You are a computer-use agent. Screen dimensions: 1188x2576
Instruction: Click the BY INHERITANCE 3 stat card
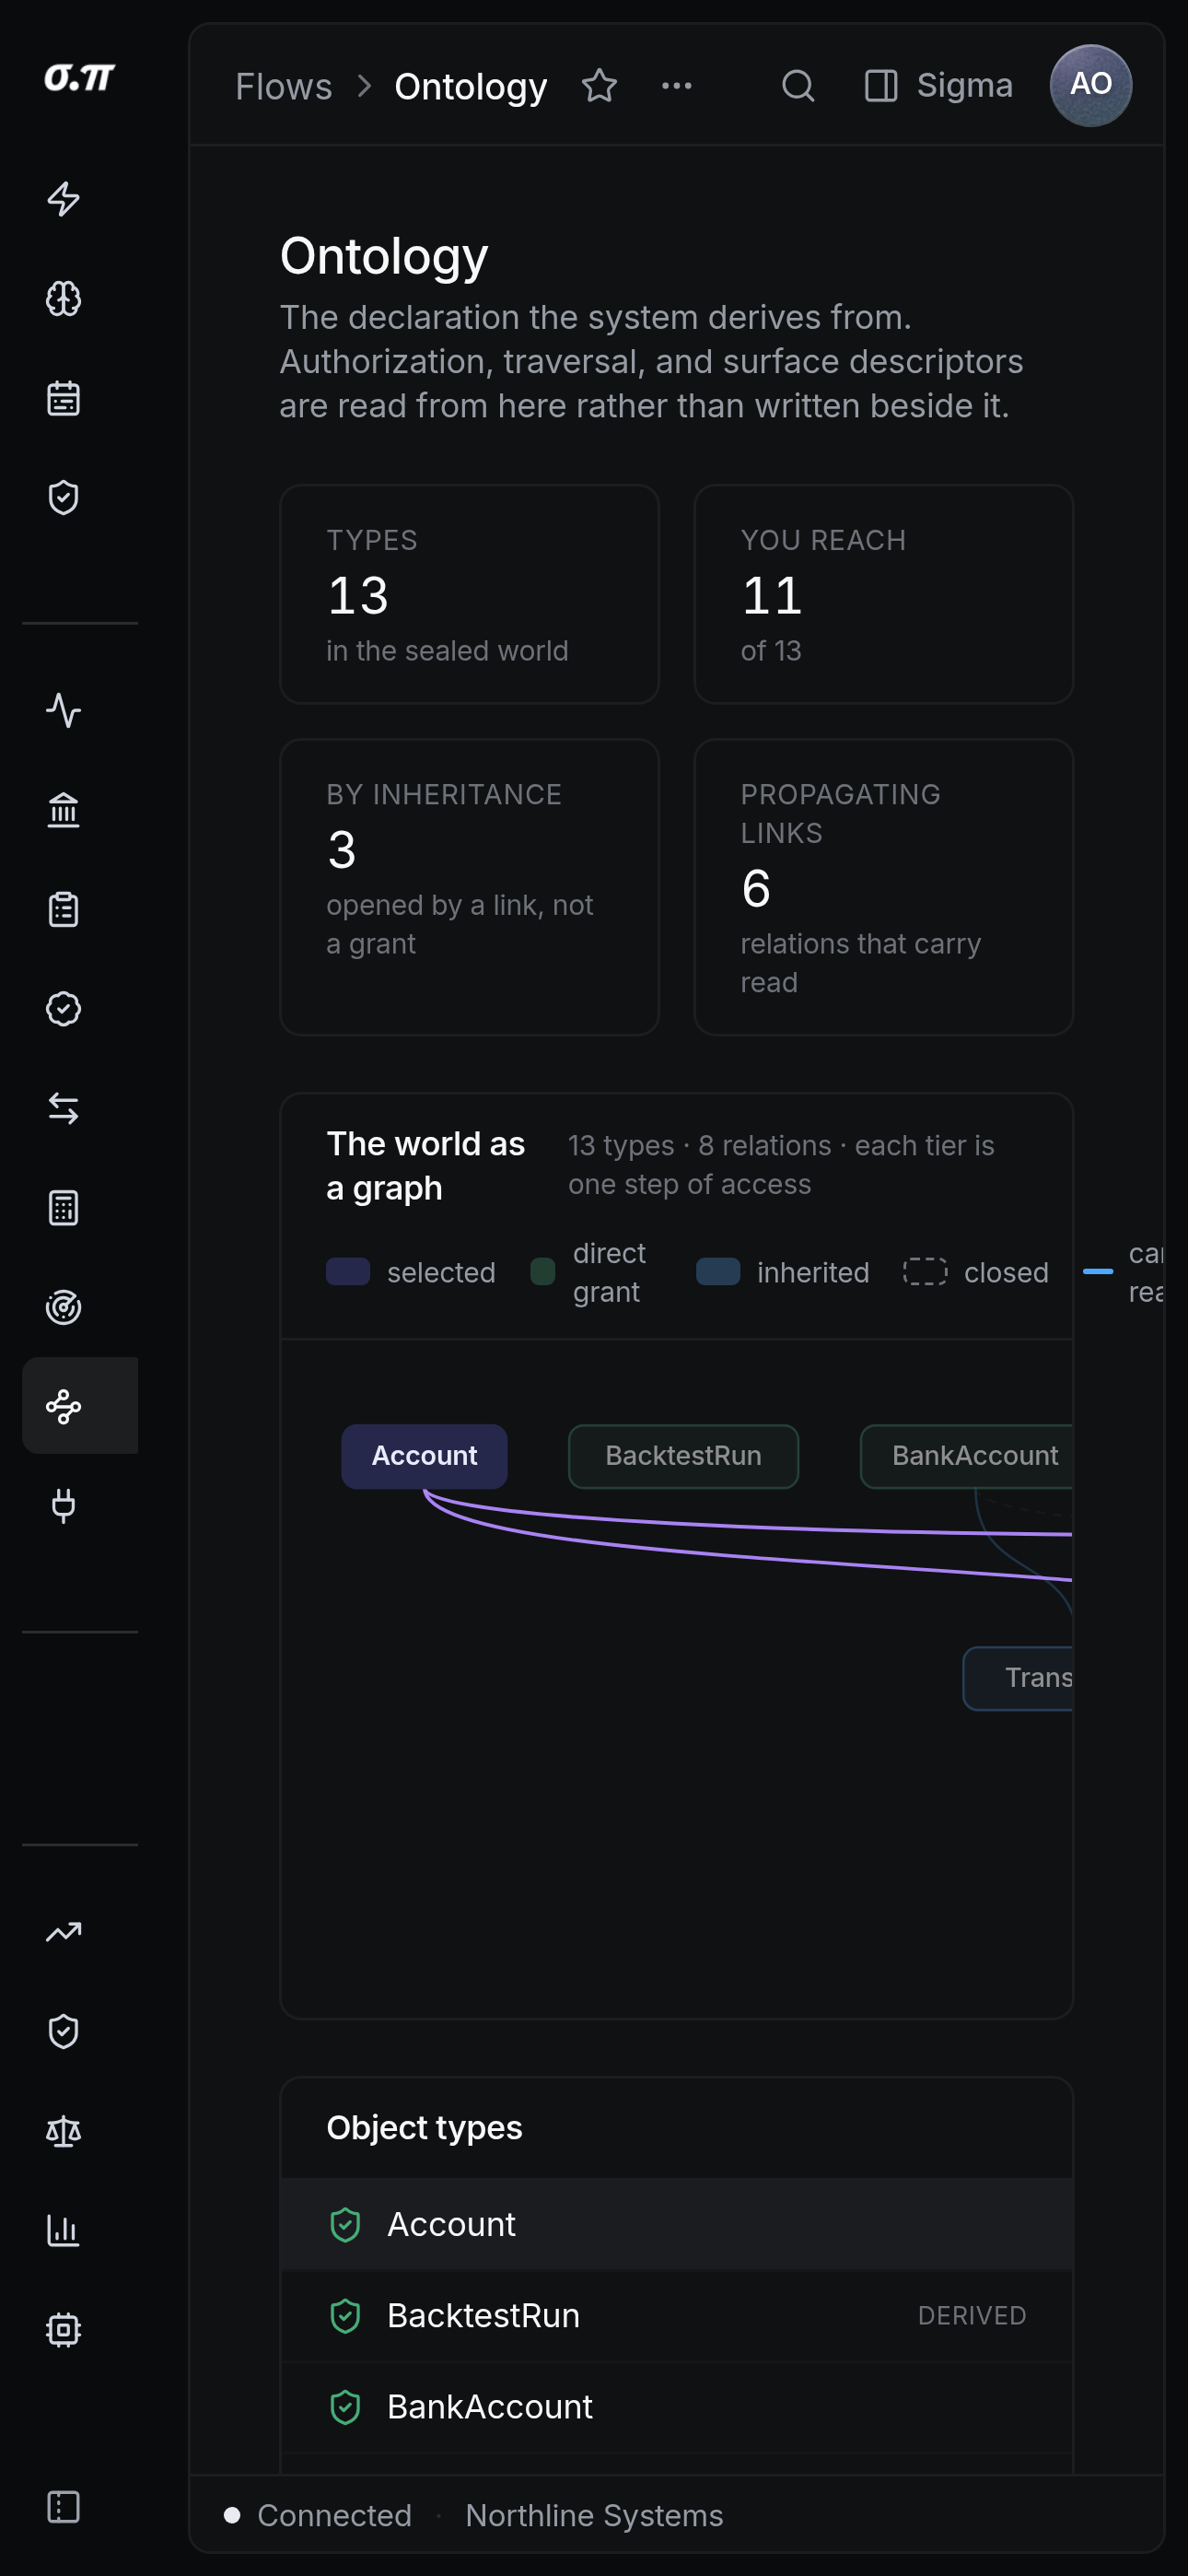[x=470, y=887]
